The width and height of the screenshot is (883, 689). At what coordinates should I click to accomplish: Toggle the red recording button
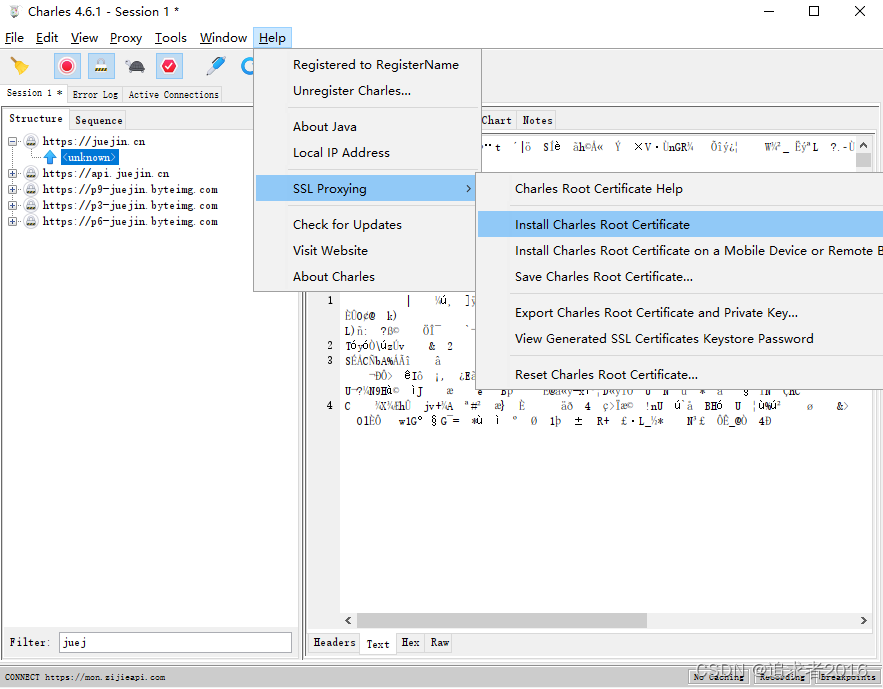[x=67, y=66]
